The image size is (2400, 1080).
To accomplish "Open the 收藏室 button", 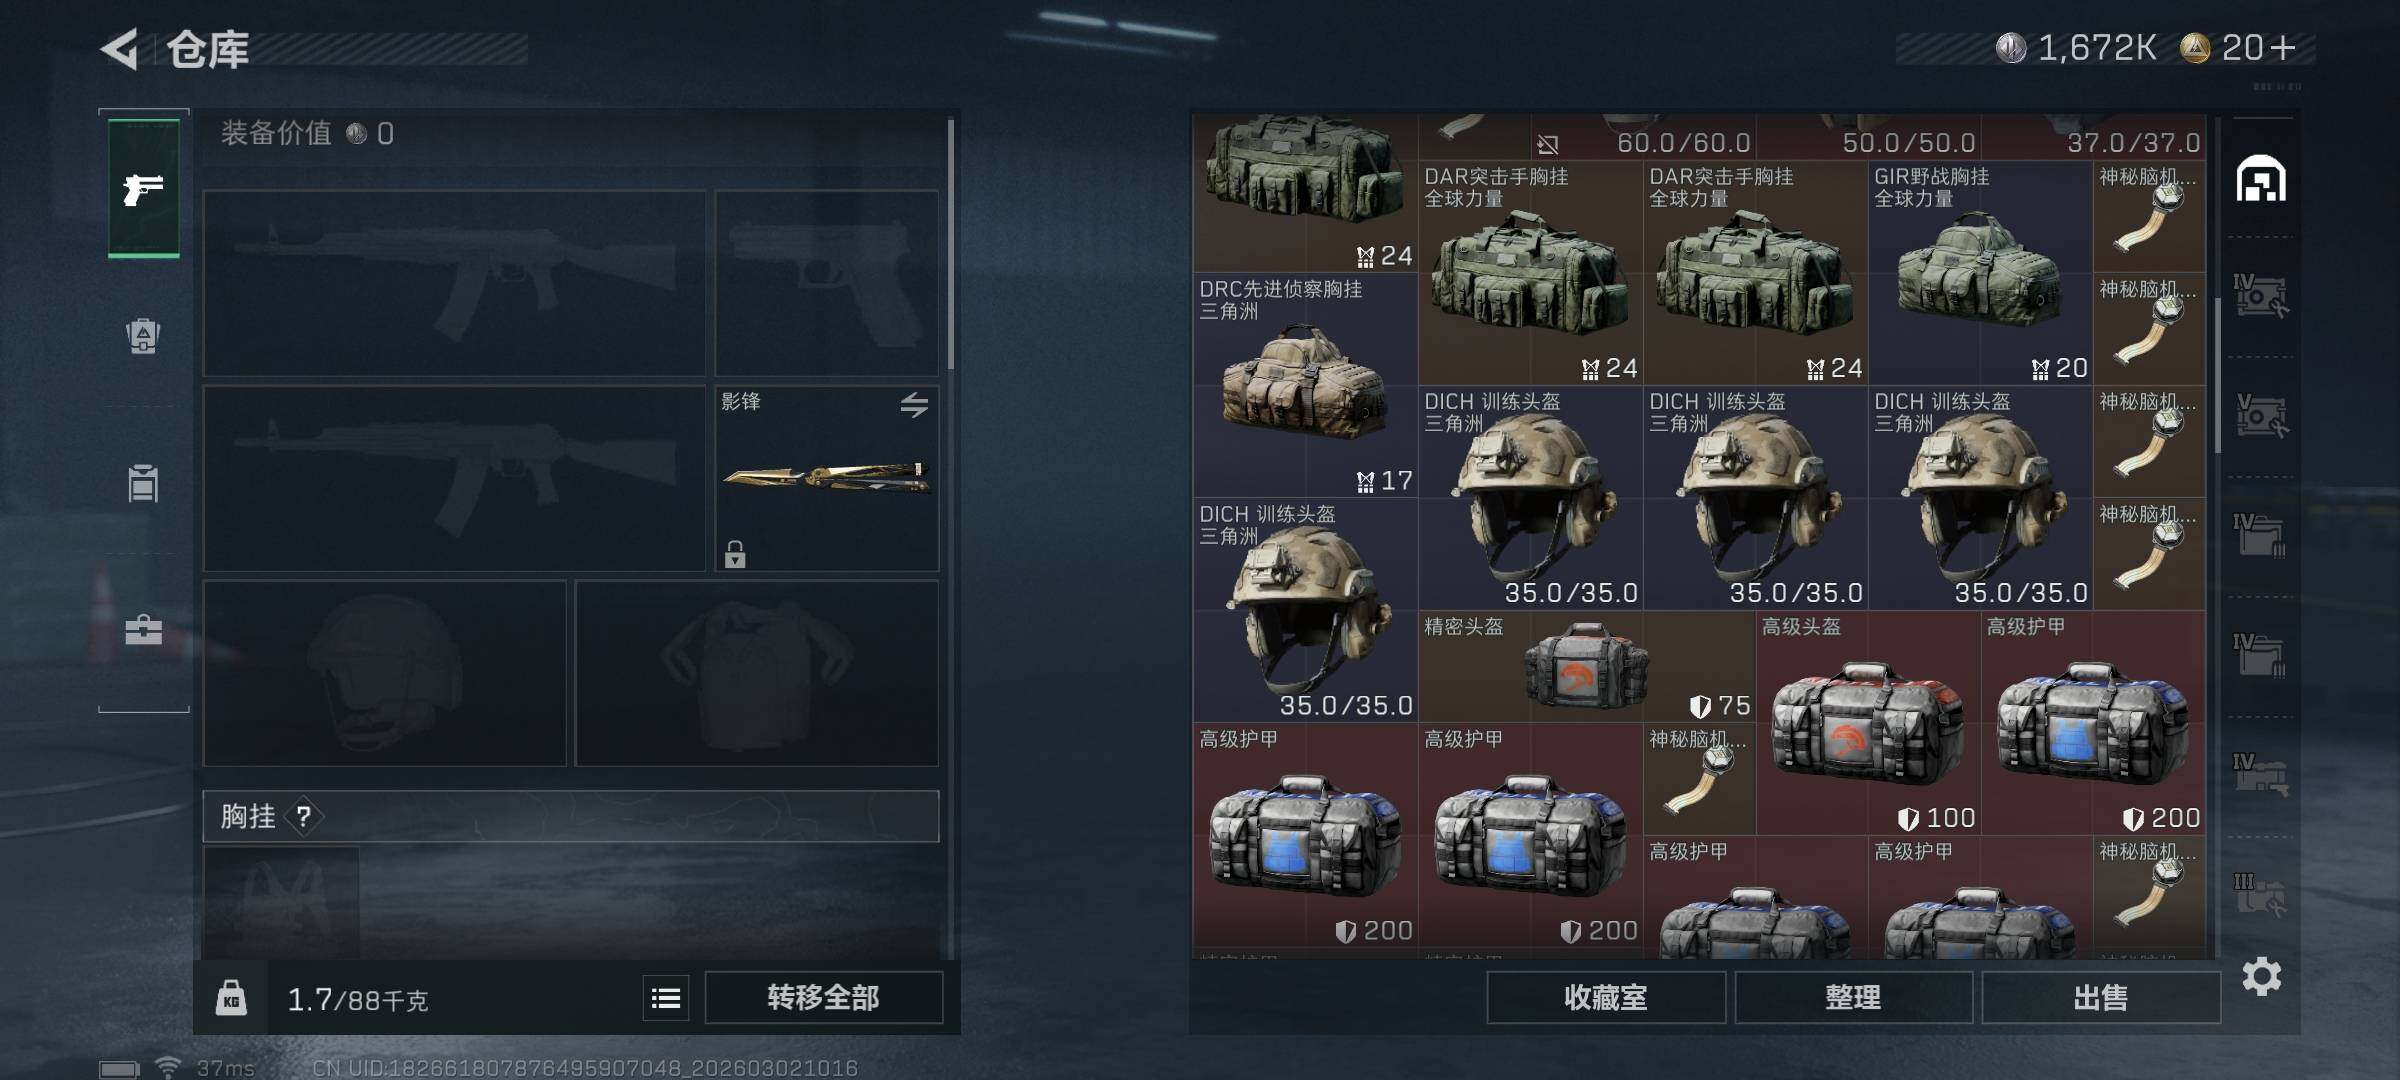I will point(1605,997).
